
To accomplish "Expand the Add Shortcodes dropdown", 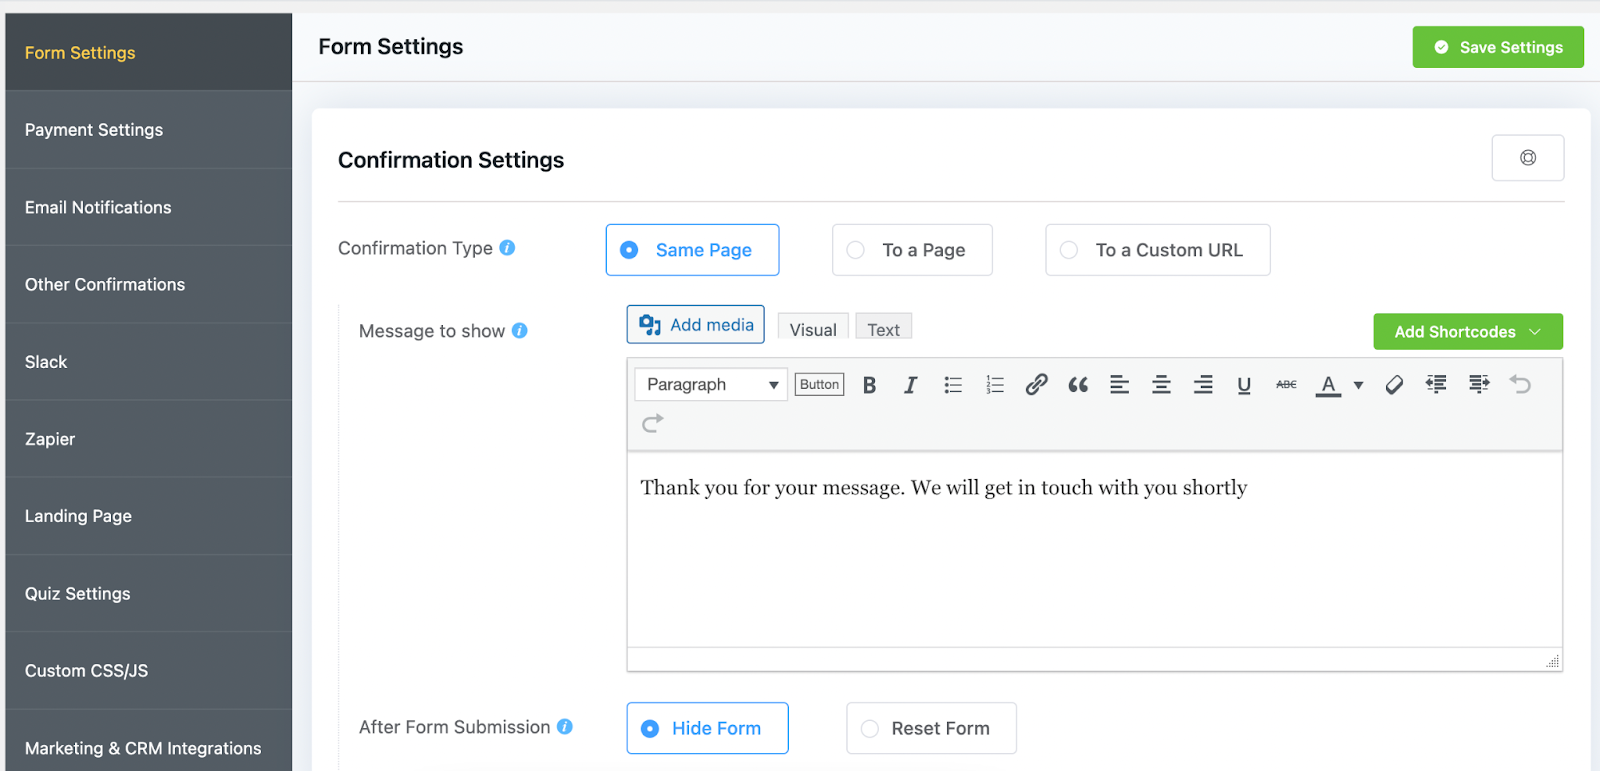I will pyautogui.click(x=1467, y=332).
